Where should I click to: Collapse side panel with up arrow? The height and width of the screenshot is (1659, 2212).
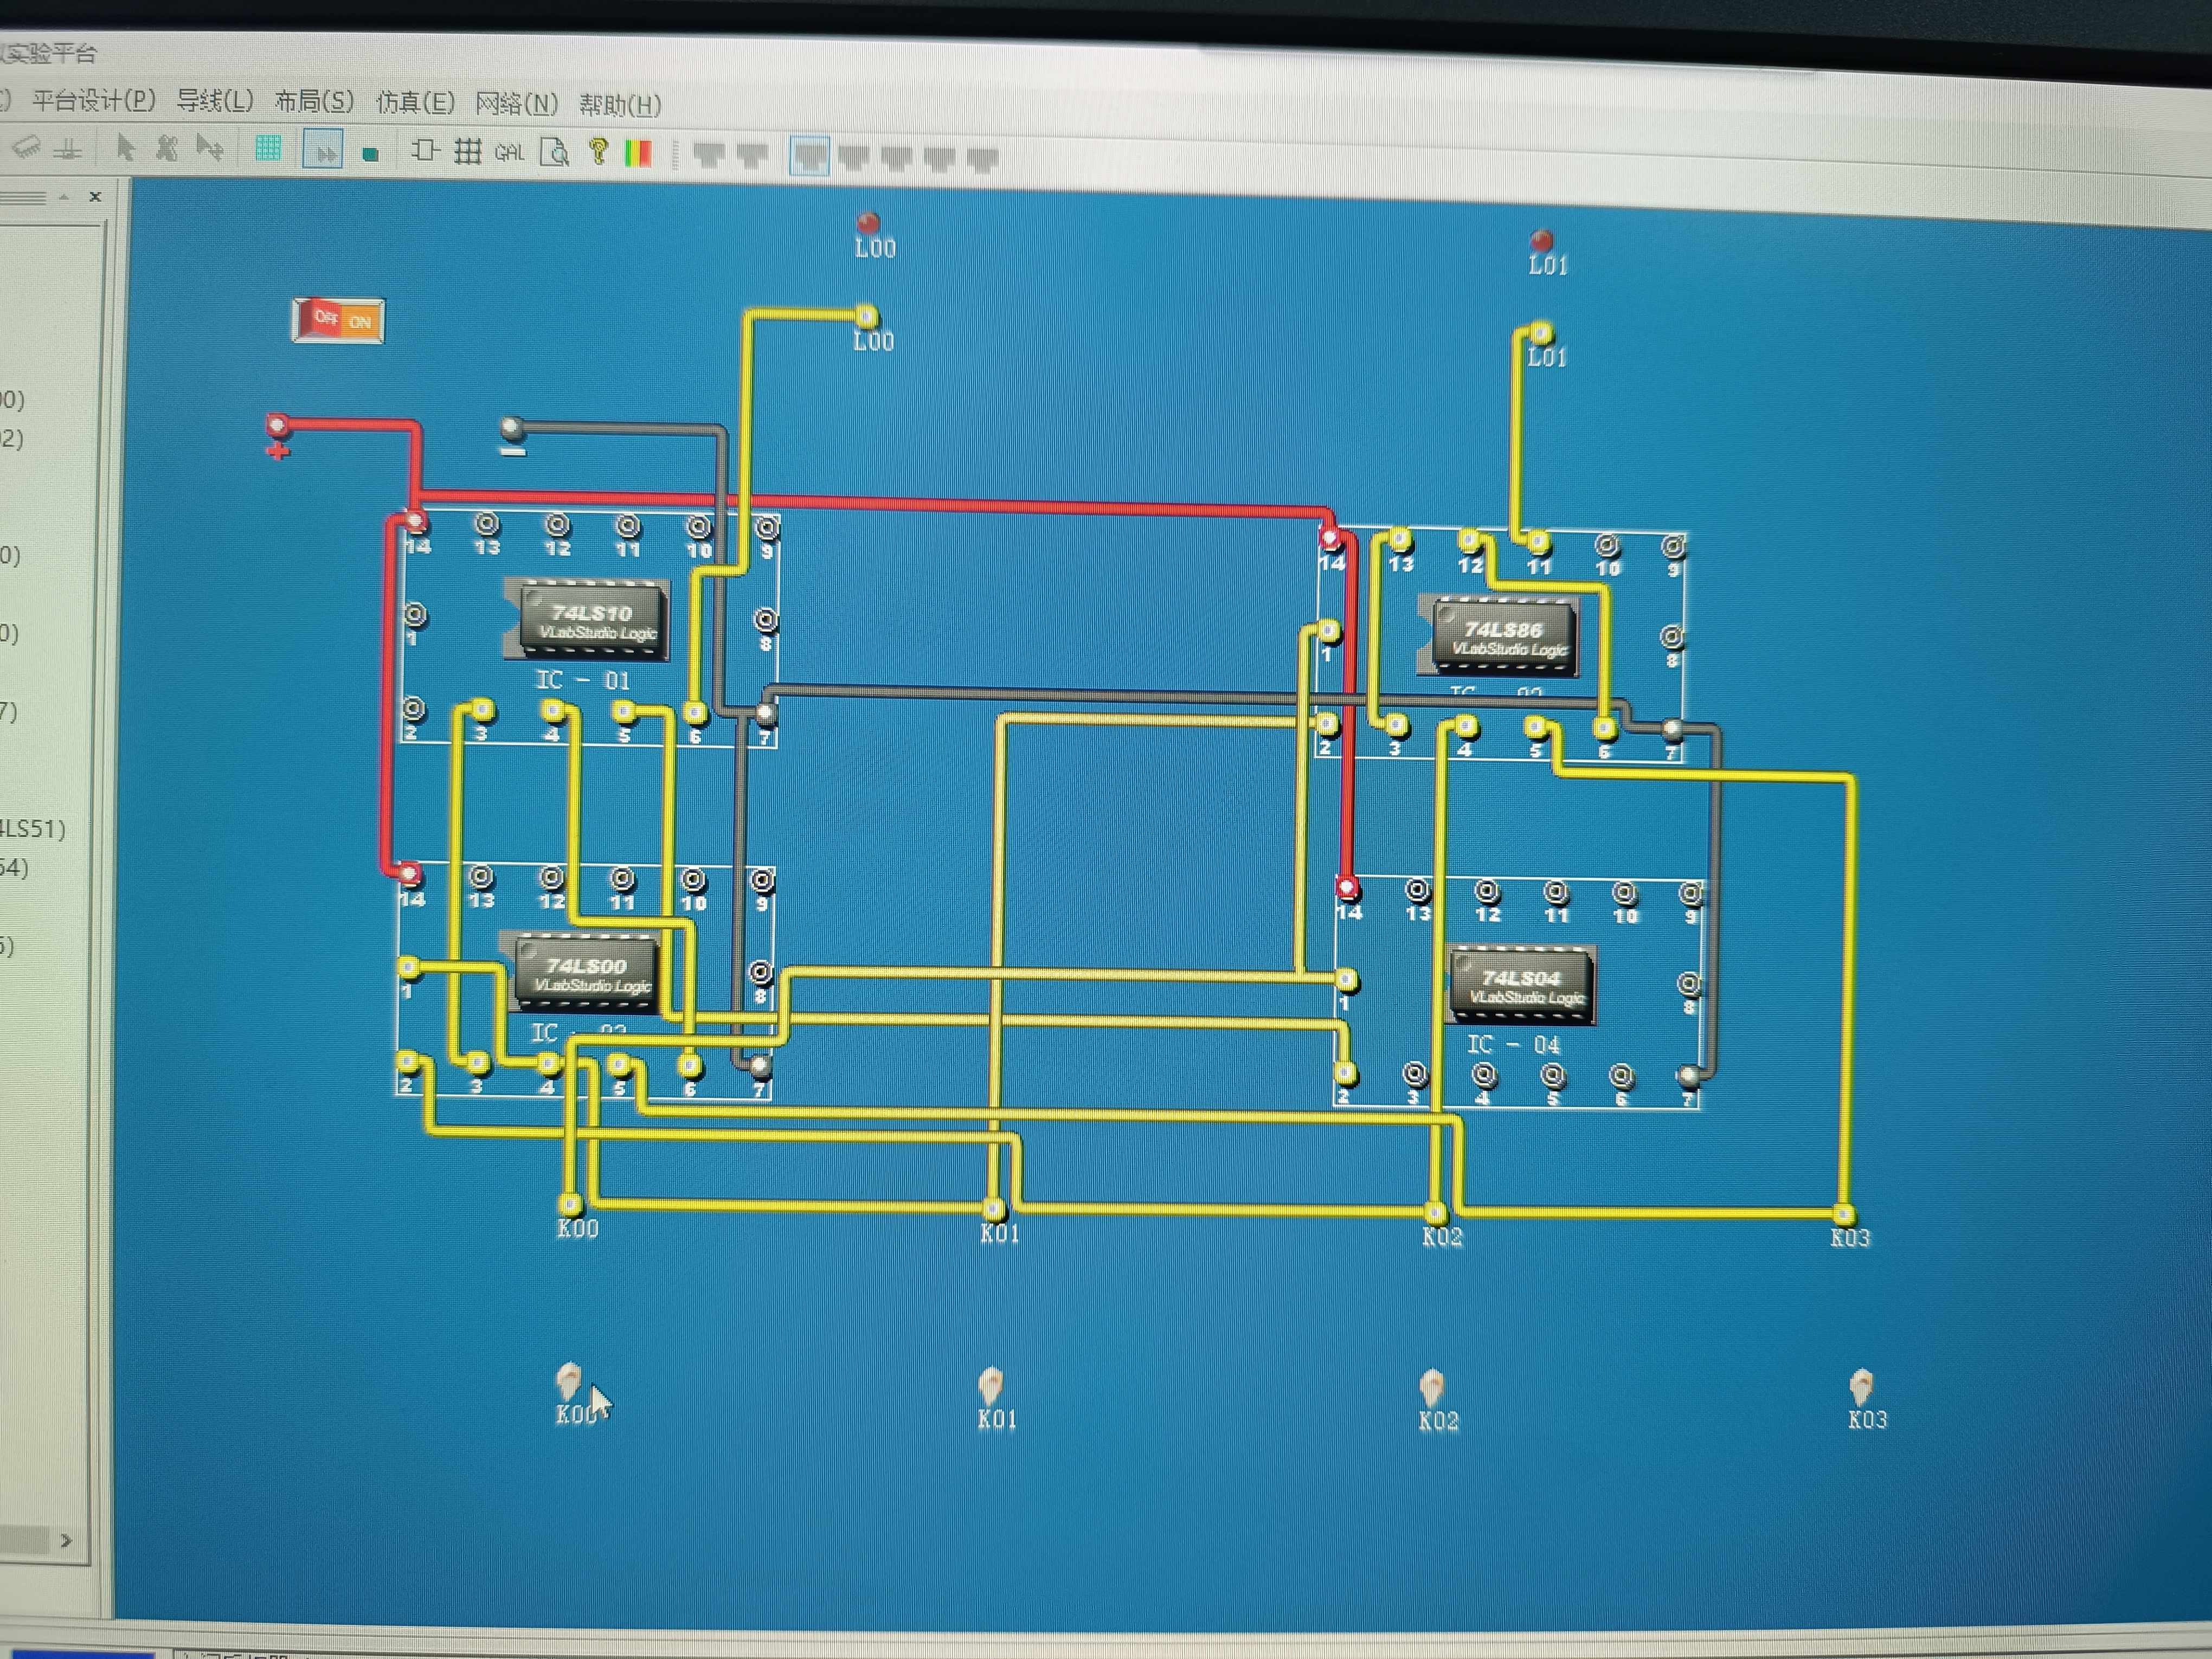pos(64,197)
